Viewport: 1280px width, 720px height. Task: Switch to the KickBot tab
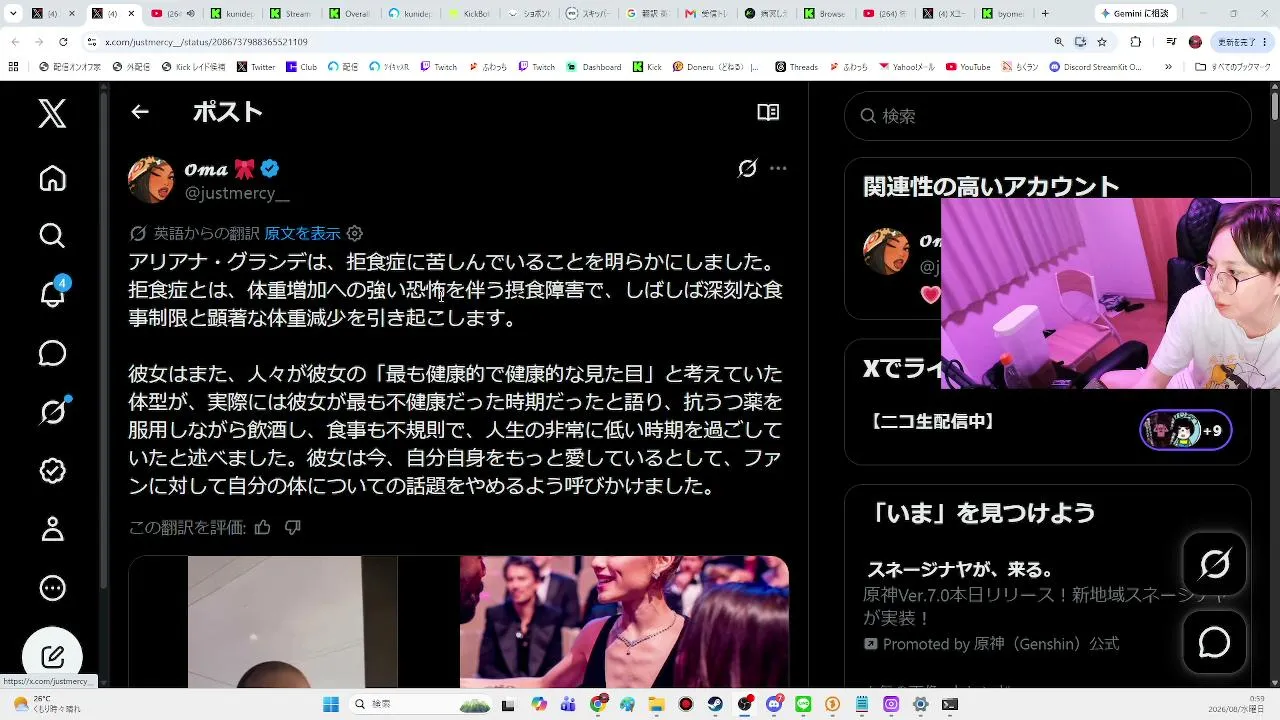click(468, 14)
